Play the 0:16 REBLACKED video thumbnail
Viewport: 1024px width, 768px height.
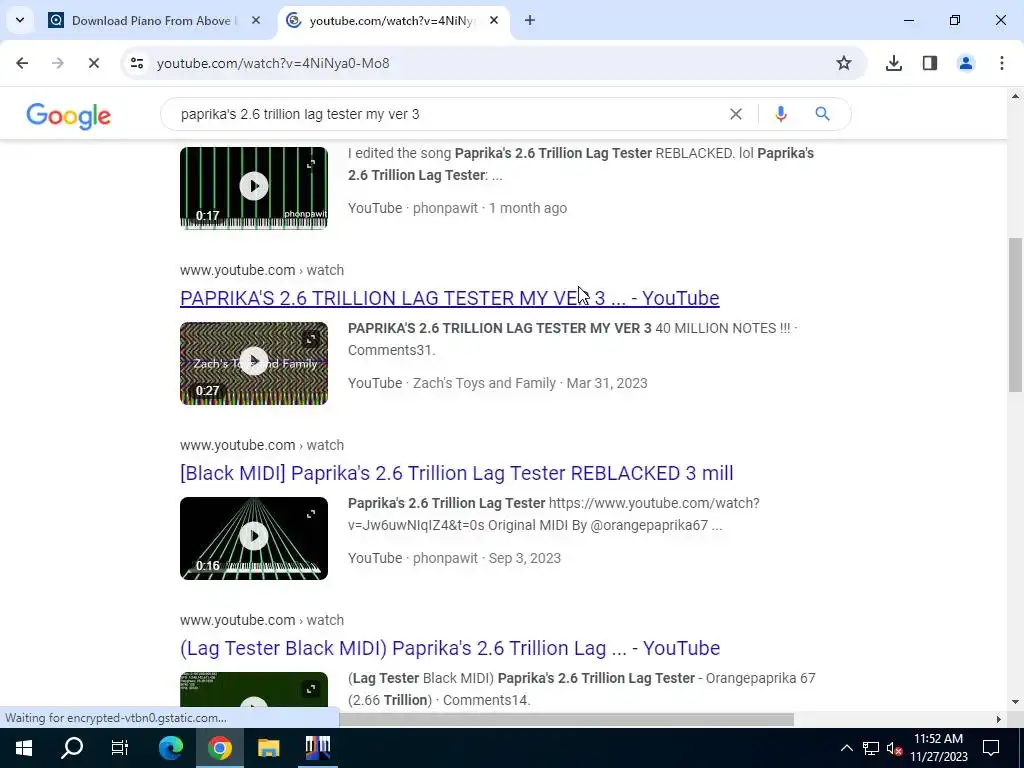(254, 537)
